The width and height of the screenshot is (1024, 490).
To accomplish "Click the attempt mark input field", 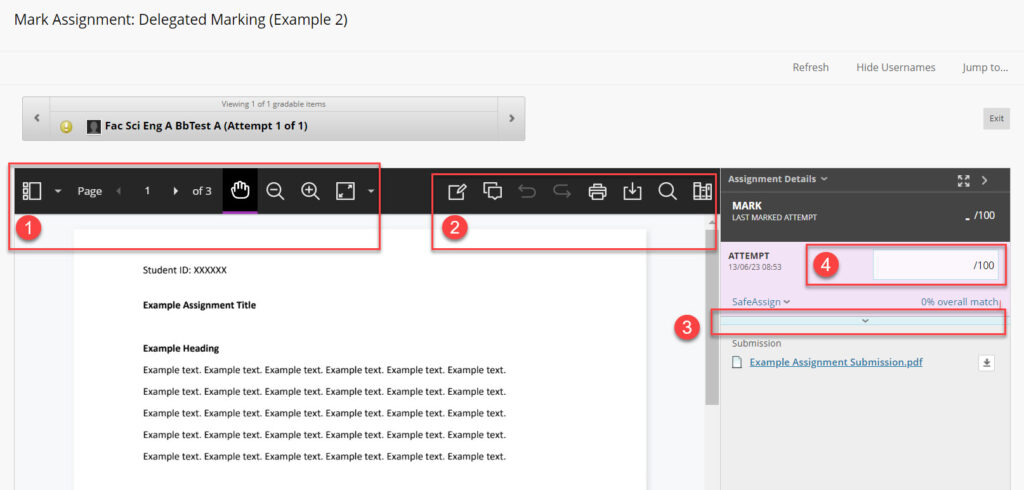I will [x=934, y=265].
